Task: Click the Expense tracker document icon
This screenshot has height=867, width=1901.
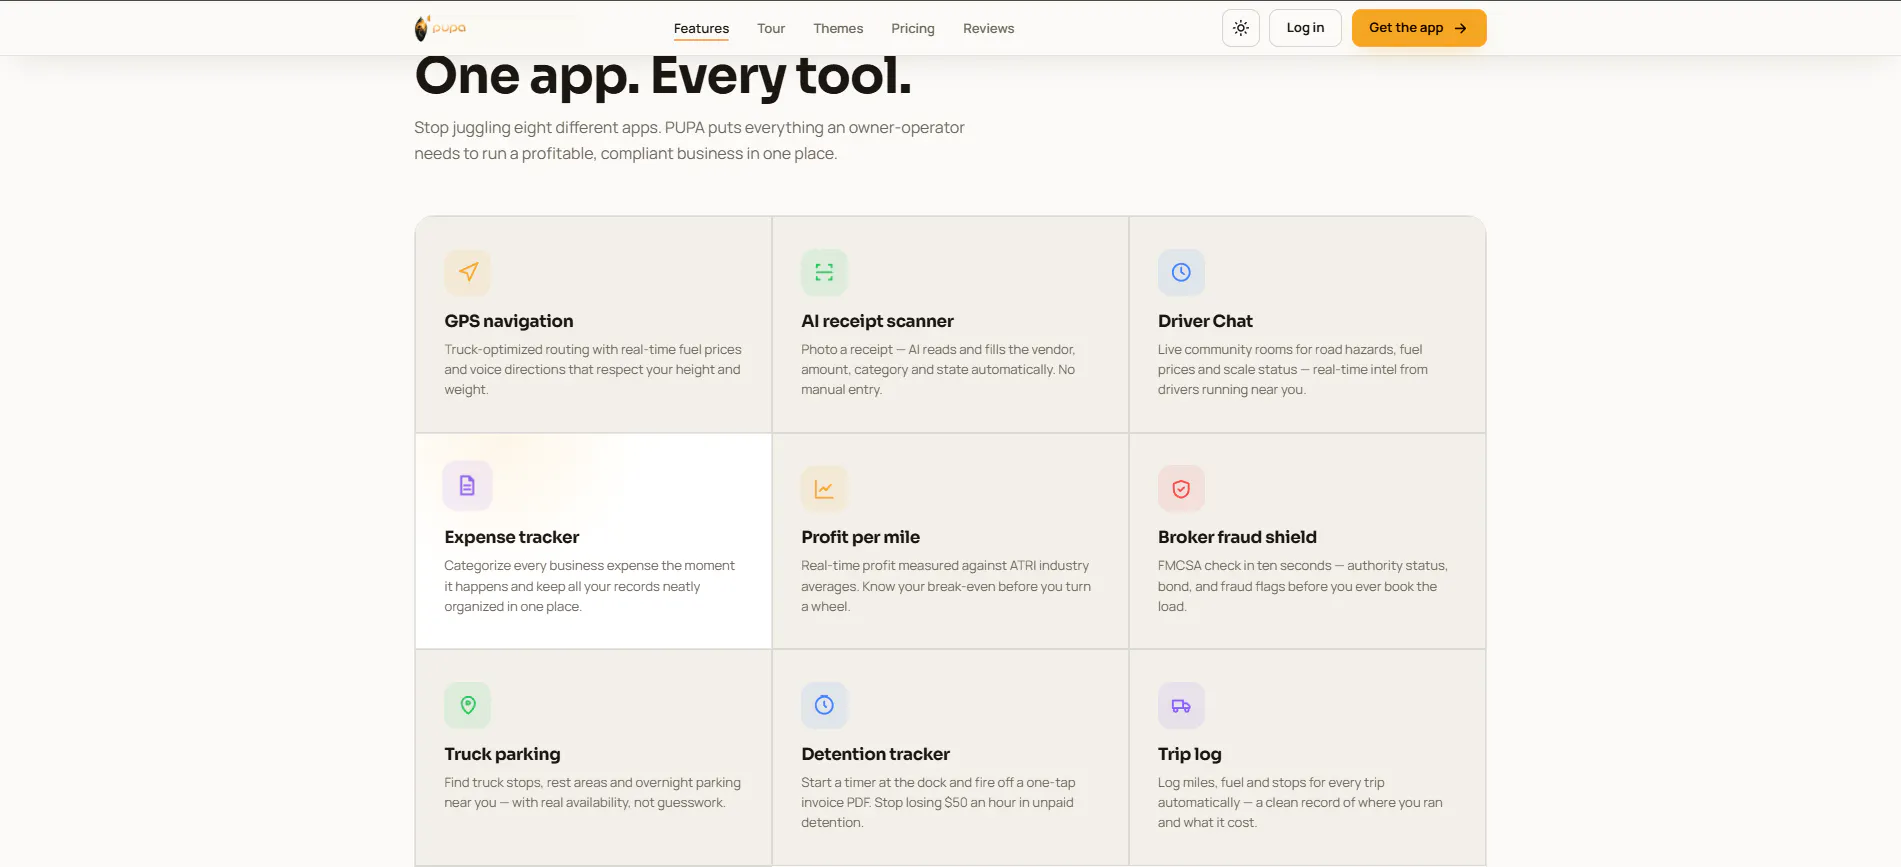Action: coord(467,486)
